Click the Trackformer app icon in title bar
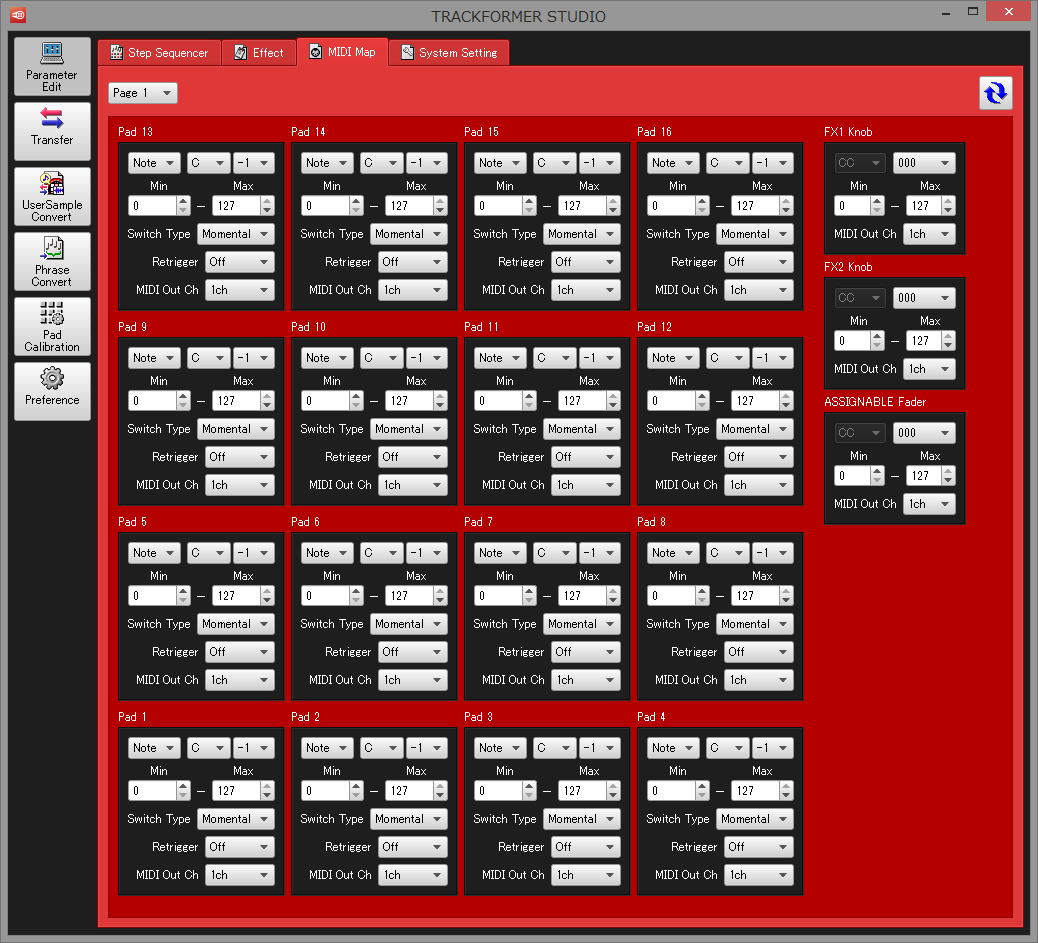Image resolution: width=1038 pixels, height=943 pixels. (x=19, y=15)
